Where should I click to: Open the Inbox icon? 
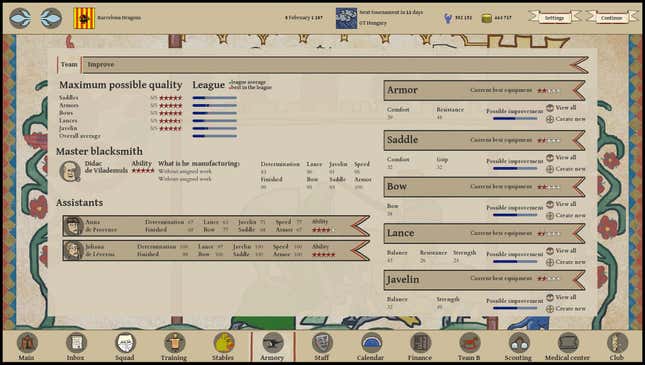(77, 343)
